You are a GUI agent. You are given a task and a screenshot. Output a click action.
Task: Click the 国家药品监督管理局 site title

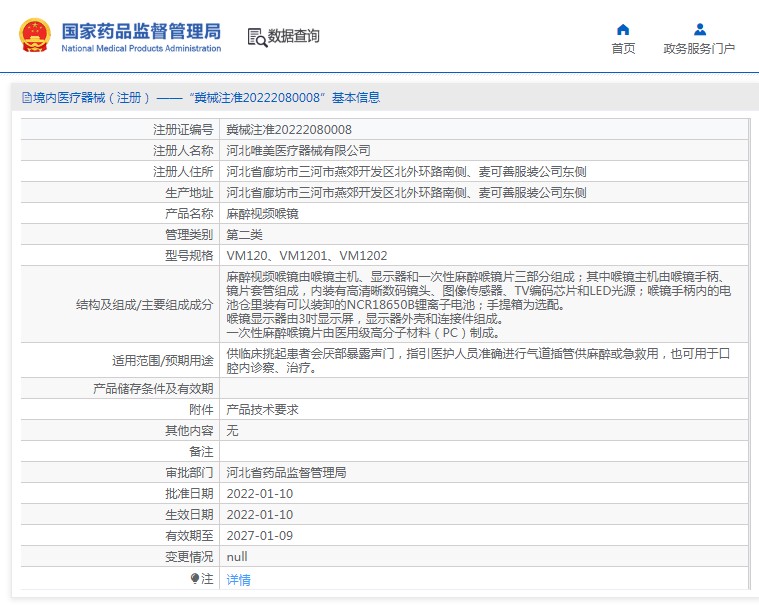coord(141,31)
